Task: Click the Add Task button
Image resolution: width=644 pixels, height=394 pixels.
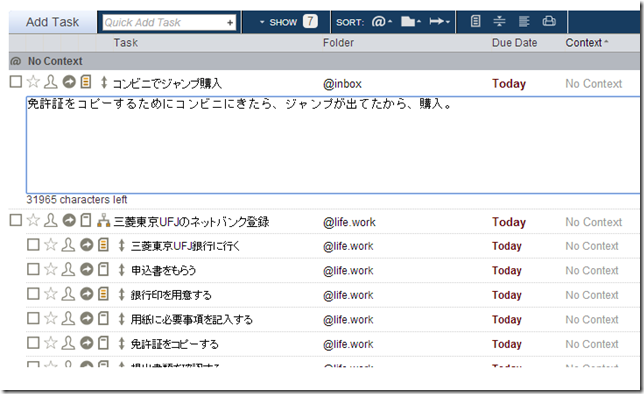Action: (x=53, y=22)
